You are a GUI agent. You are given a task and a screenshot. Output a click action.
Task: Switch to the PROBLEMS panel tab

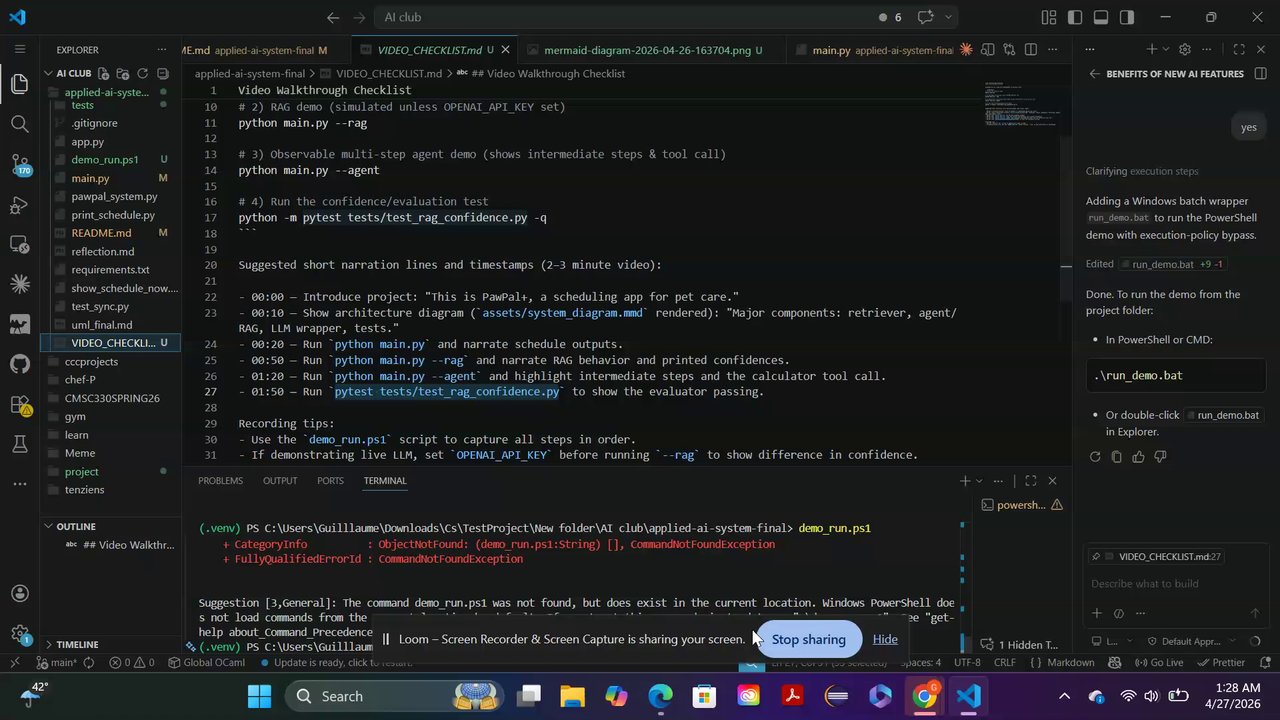220,481
